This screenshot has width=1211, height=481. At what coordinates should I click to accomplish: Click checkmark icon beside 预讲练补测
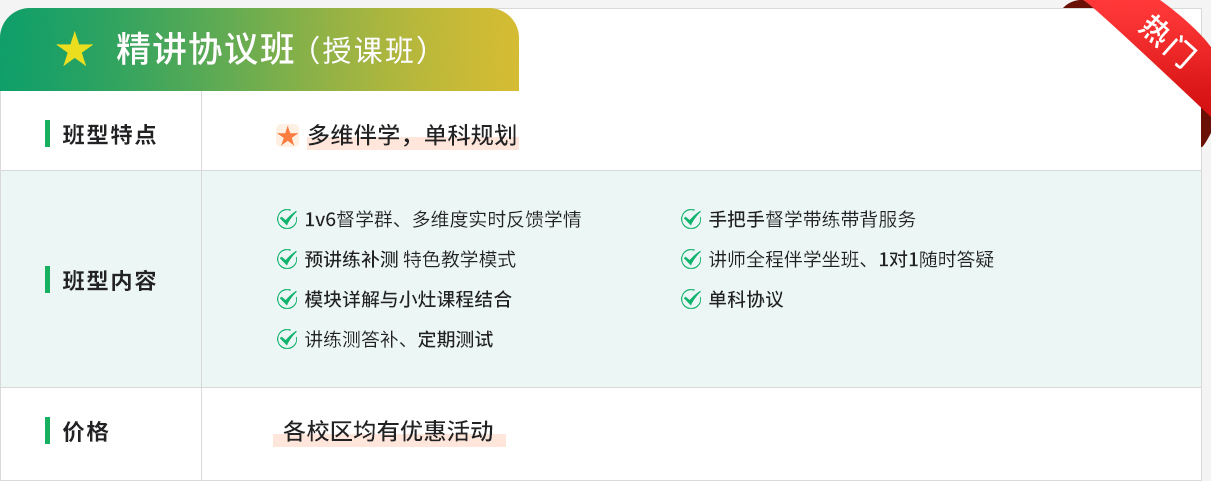[x=287, y=259]
